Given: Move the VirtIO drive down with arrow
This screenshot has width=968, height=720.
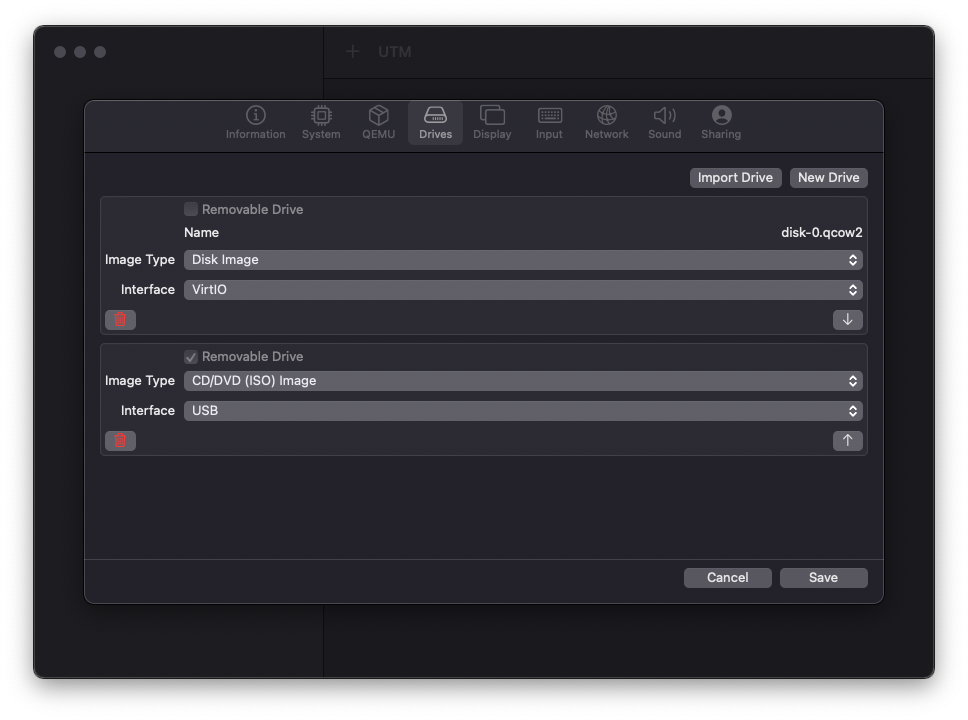Looking at the screenshot, I should pos(848,319).
